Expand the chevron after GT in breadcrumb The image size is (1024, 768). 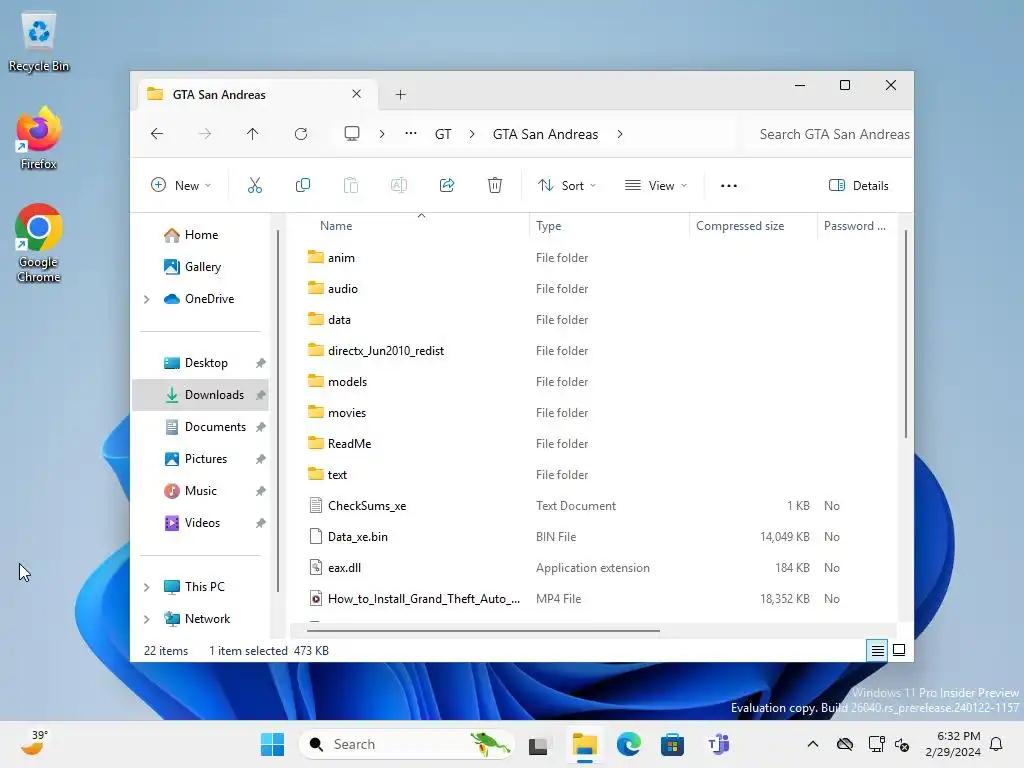click(x=472, y=134)
